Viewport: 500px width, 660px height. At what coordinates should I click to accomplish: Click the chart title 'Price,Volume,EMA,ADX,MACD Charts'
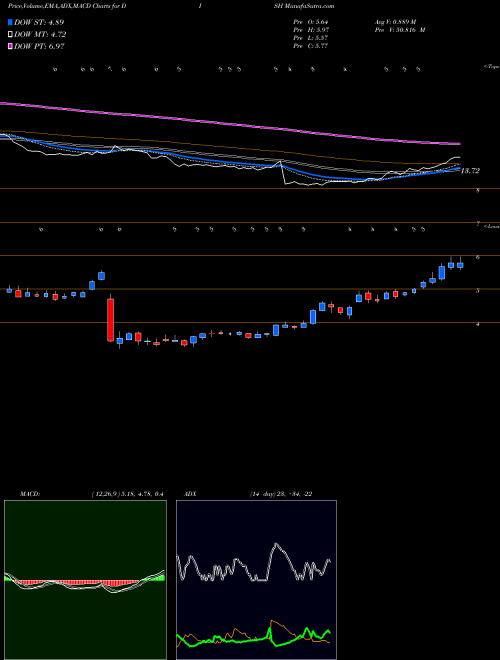[x=60, y=6]
